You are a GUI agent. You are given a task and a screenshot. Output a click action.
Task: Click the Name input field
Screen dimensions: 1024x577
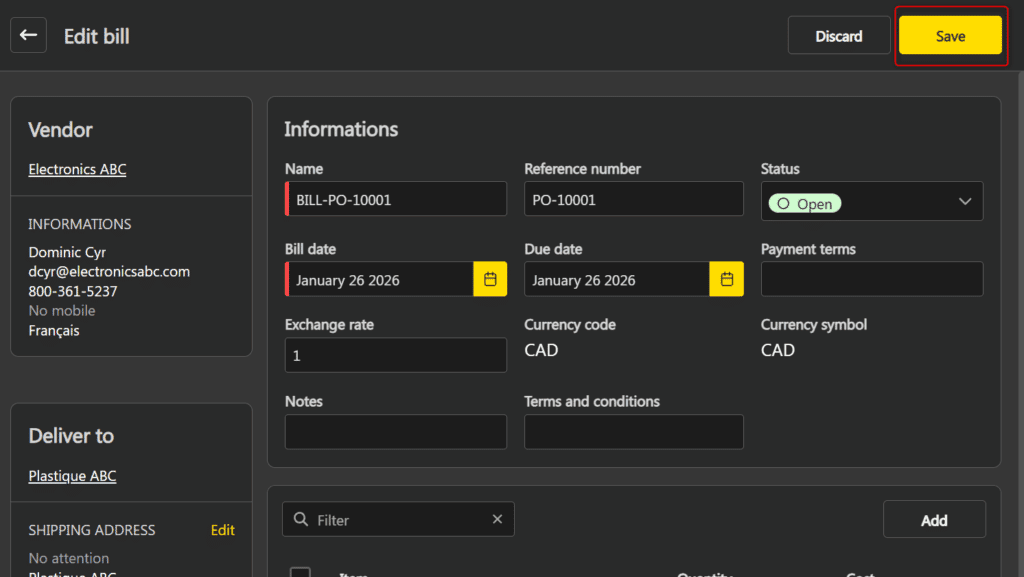[x=397, y=199]
